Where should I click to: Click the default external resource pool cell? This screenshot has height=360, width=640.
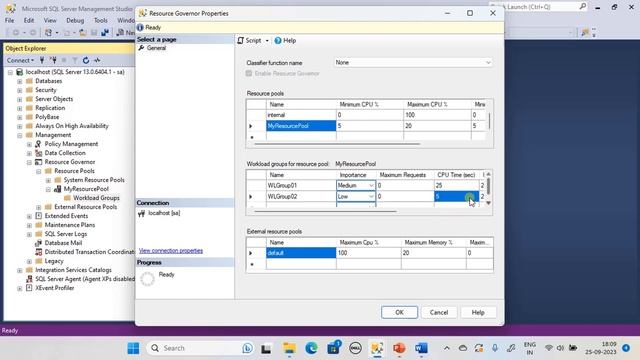(301, 253)
